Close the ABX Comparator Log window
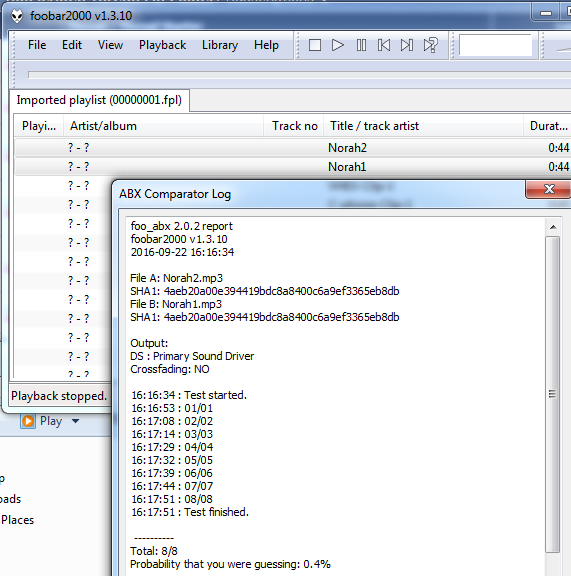 549,189
